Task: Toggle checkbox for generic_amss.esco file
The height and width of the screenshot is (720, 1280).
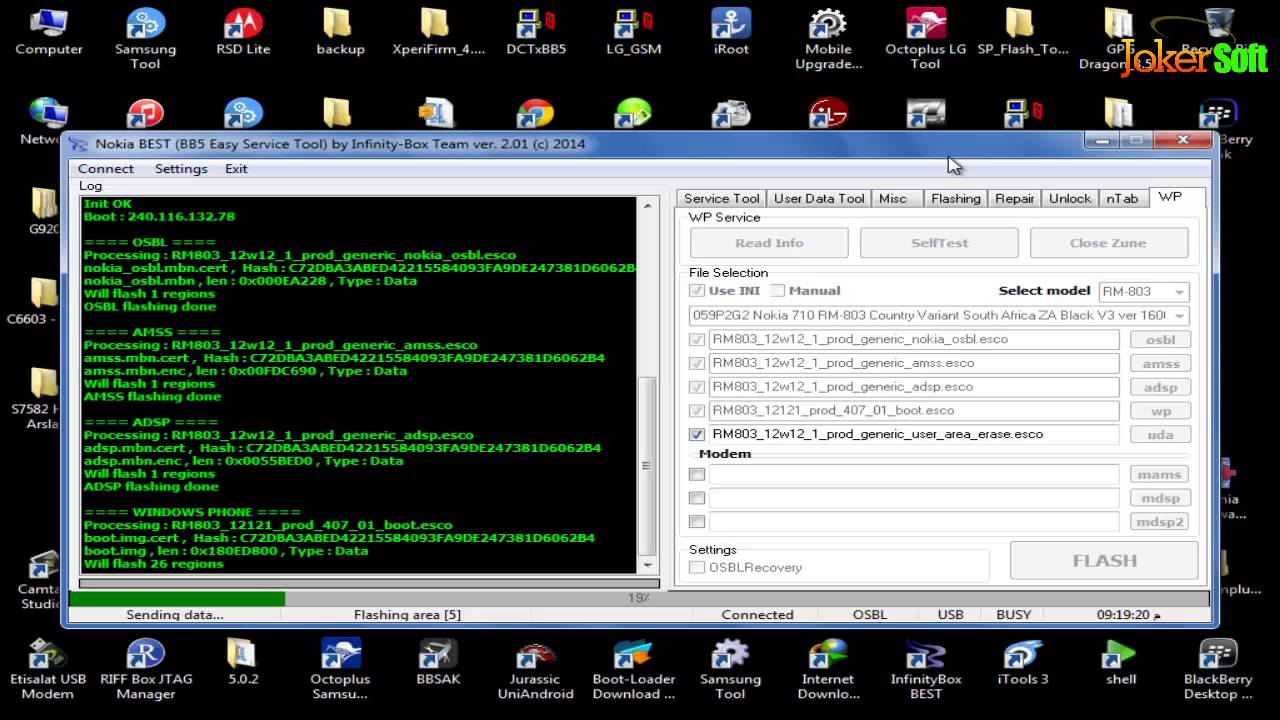Action: [697, 363]
